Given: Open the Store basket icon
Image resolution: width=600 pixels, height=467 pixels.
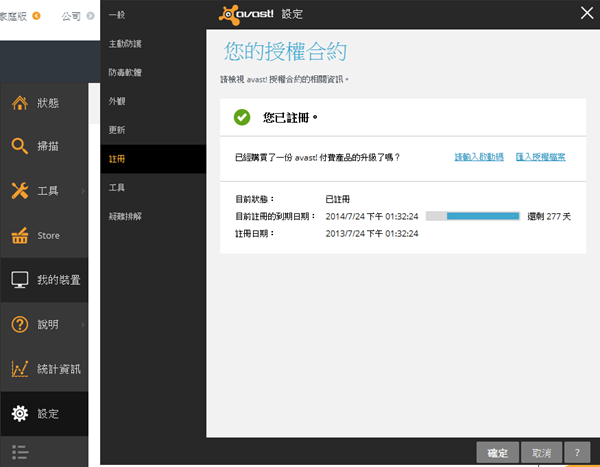Looking at the screenshot, I should coord(20,235).
